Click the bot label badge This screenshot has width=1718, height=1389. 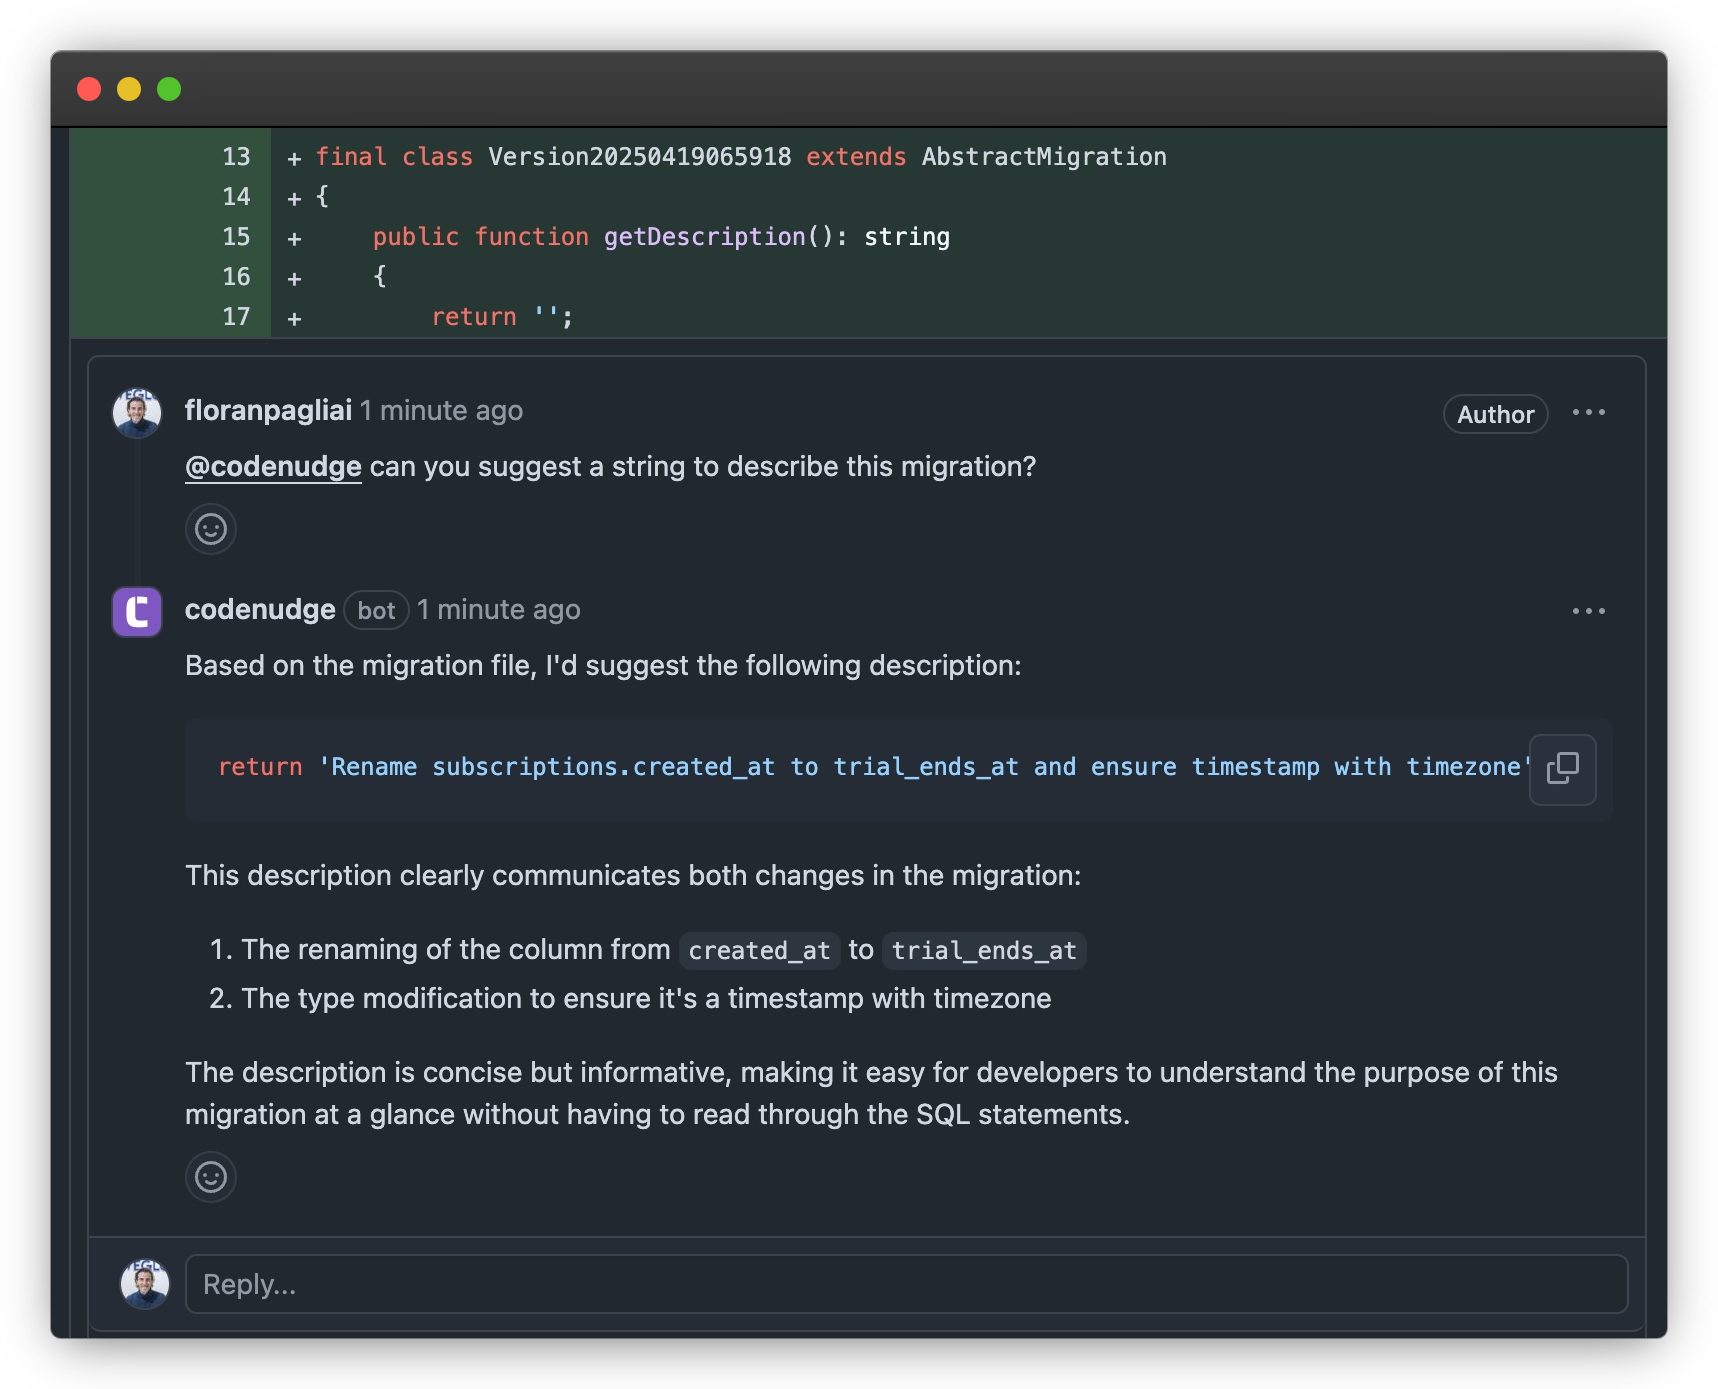point(376,611)
